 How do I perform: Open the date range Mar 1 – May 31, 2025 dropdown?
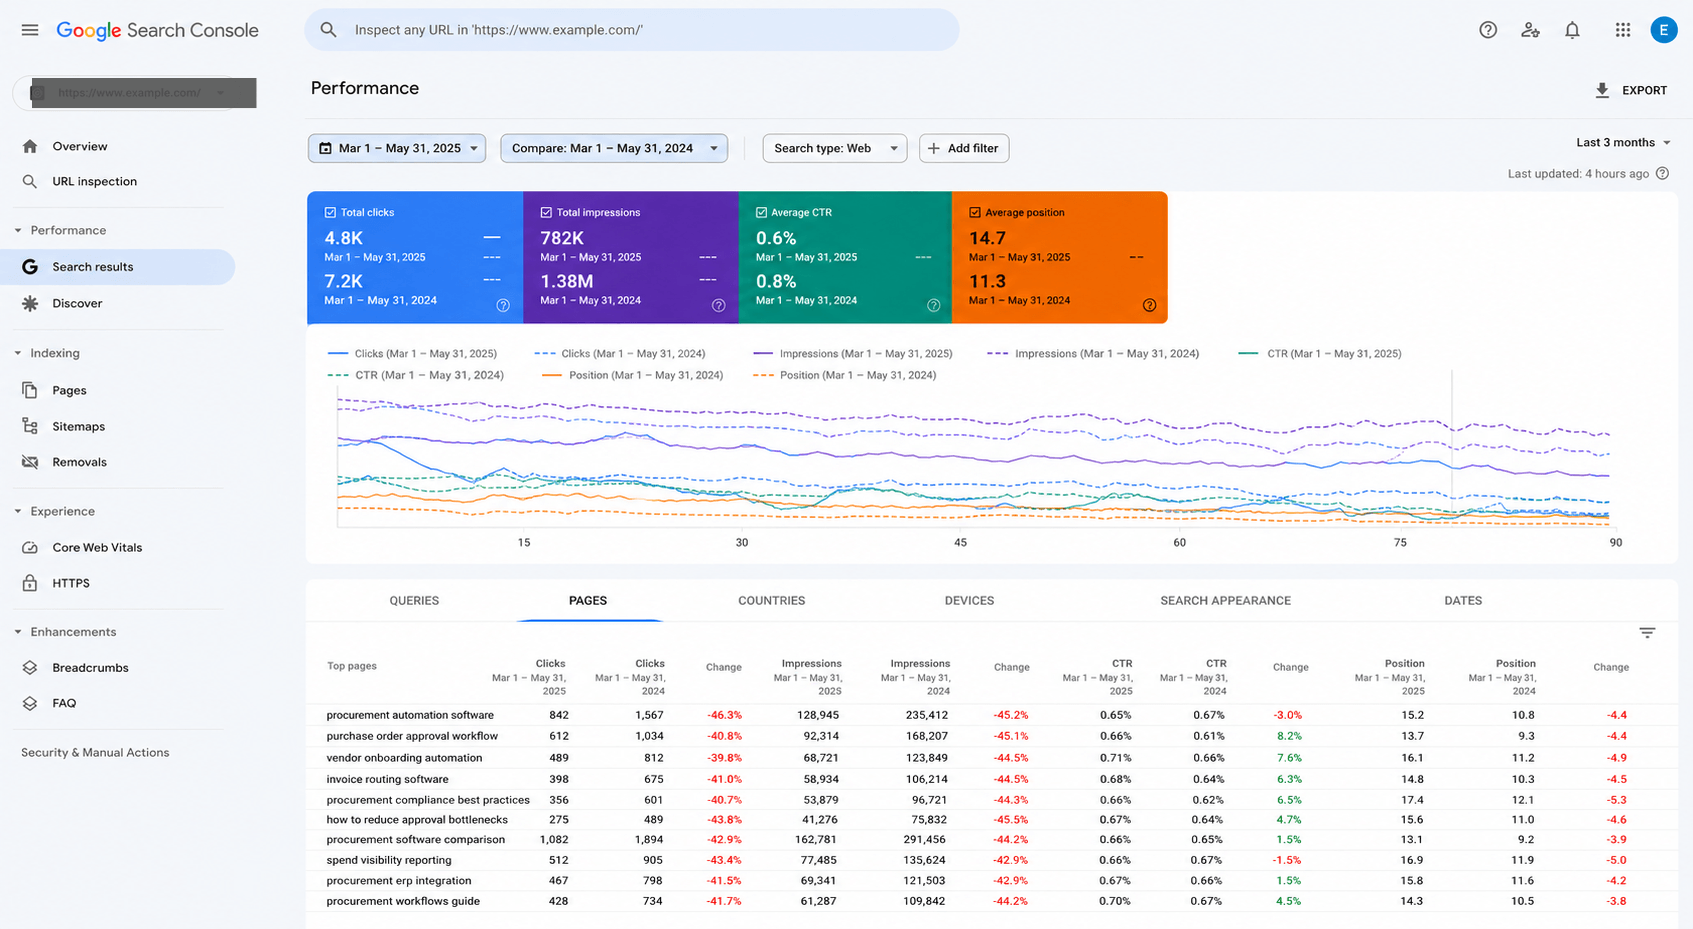tap(397, 148)
